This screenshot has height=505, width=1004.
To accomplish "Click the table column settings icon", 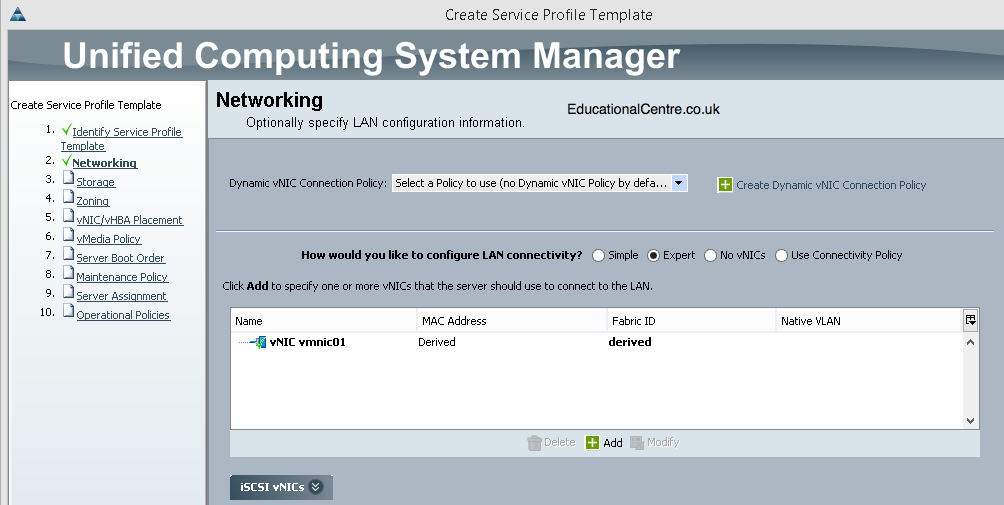I will [x=971, y=321].
